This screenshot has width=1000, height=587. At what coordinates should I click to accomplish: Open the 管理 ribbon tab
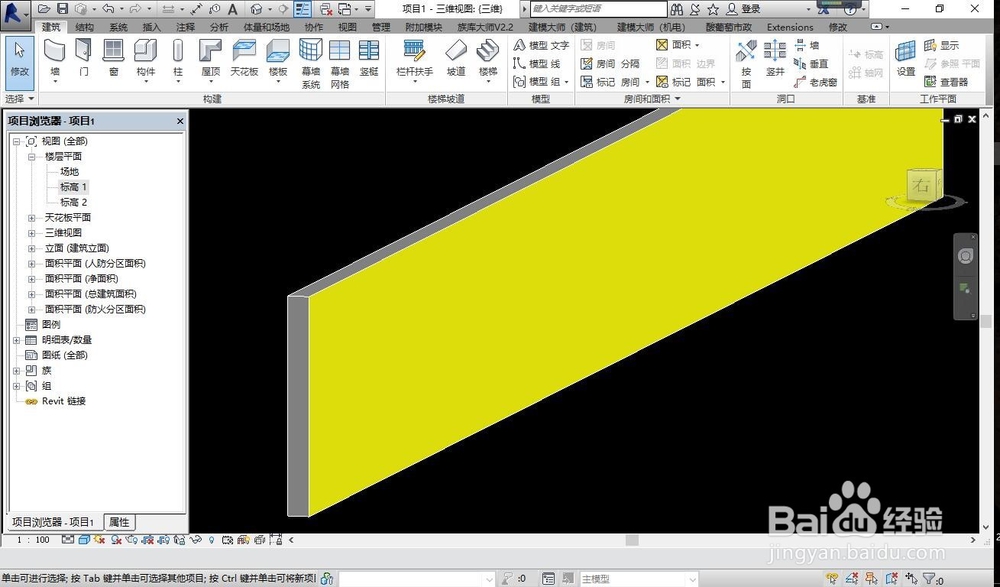tap(381, 27)
